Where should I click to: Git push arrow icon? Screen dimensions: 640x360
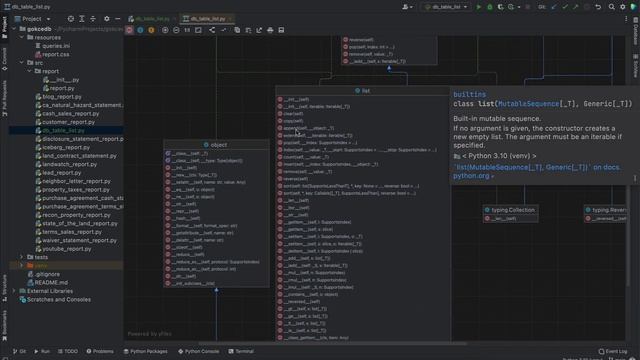(576, 7)
